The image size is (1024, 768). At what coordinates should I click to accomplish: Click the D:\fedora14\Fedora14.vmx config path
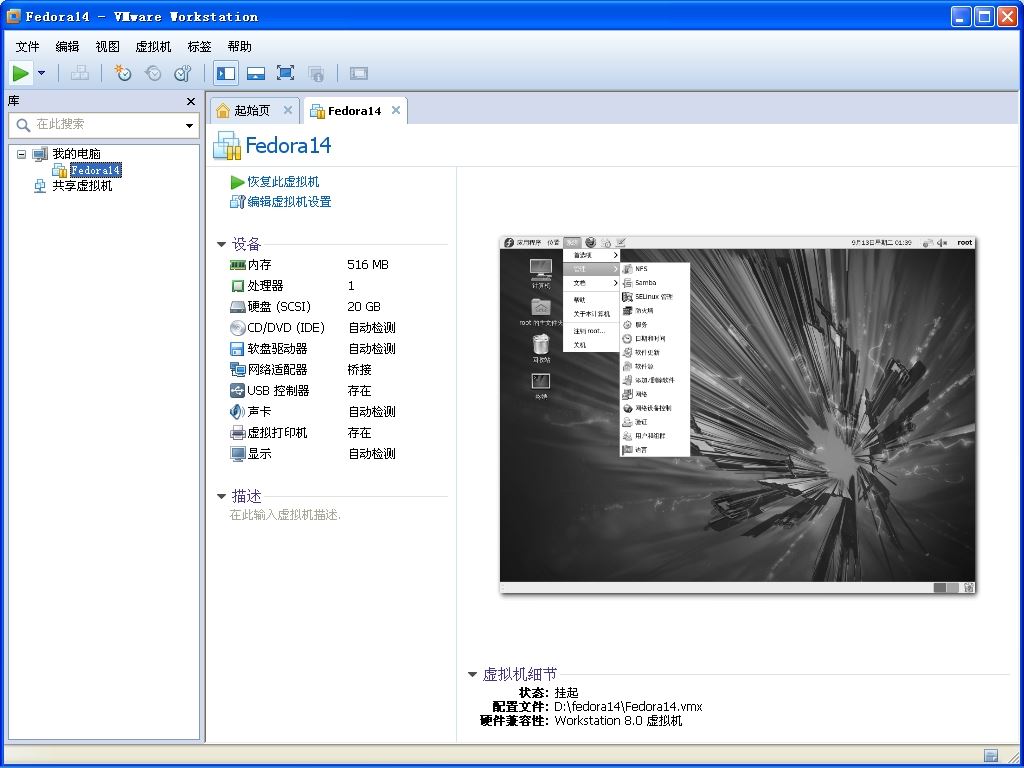tap(628, 707)
